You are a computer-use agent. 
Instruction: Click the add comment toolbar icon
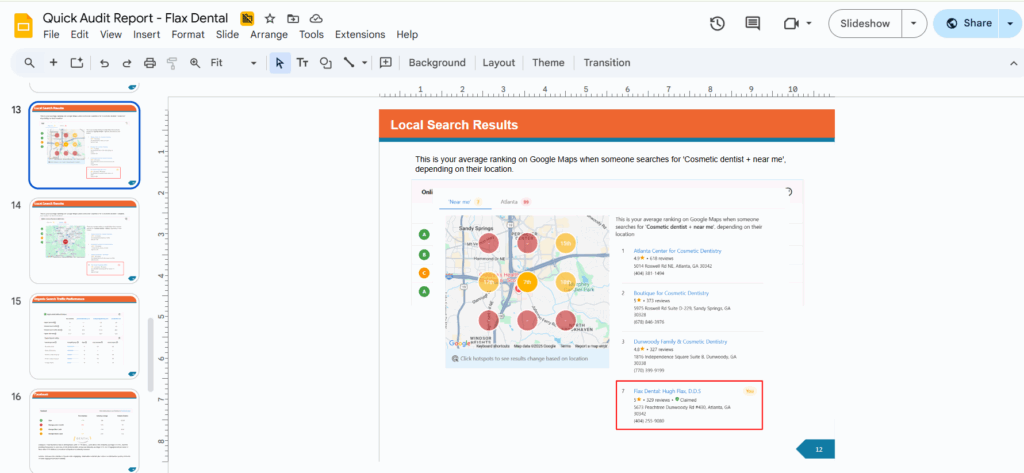point(386,63)
